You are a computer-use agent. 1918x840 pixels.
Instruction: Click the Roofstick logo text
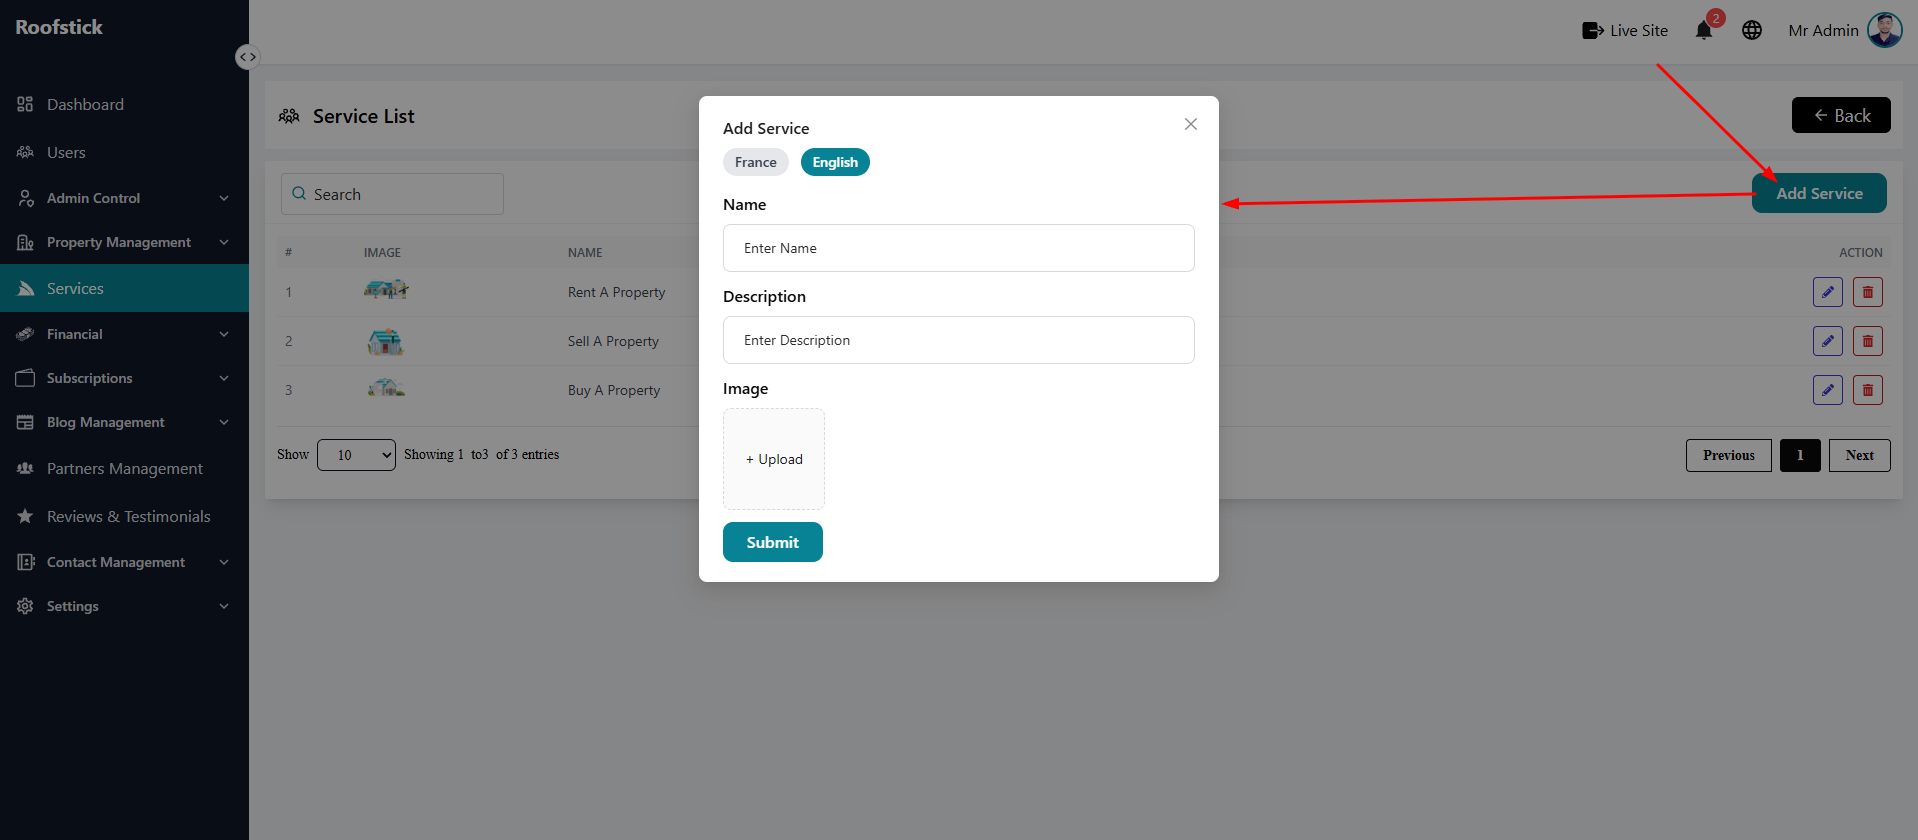click(x=59, y=27)
